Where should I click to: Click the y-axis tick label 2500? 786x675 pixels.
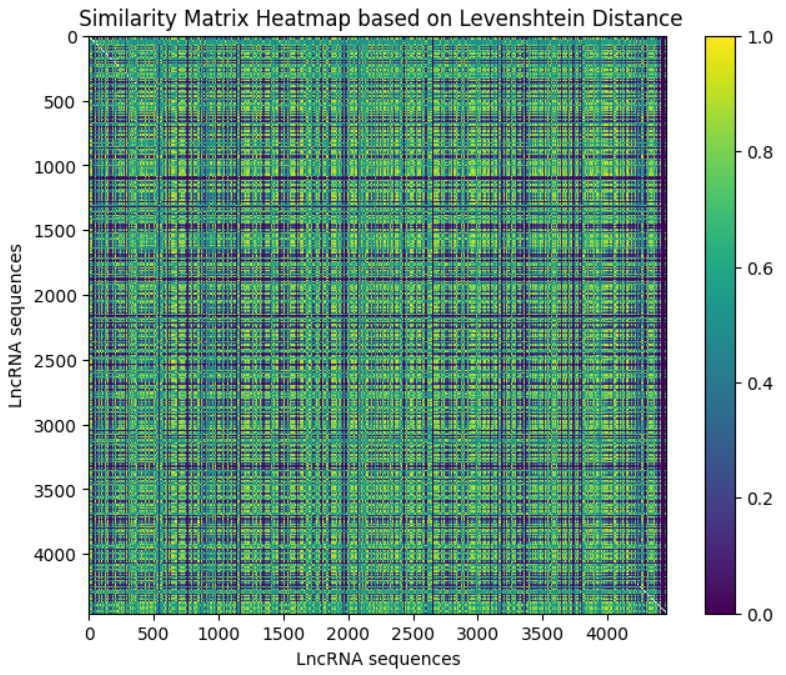pos(55,361)
